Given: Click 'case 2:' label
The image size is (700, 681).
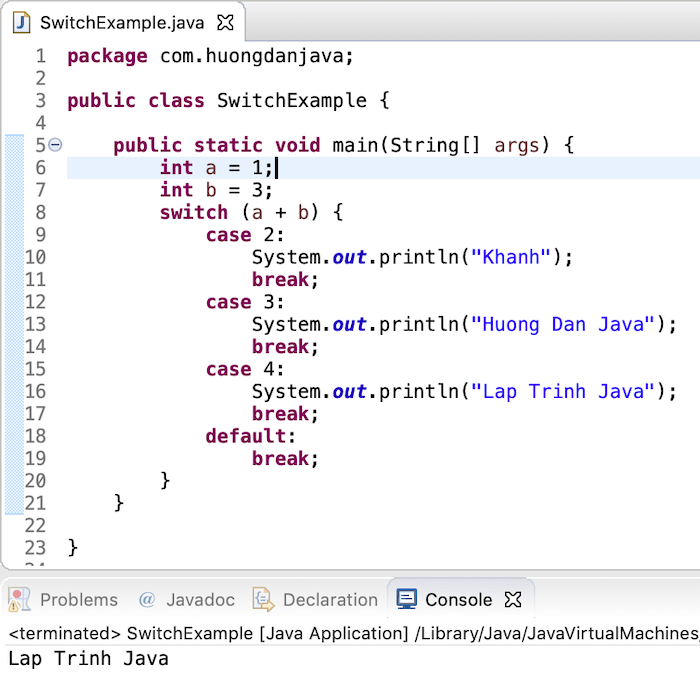Looking at the screenshot, I should click(245, 235).
